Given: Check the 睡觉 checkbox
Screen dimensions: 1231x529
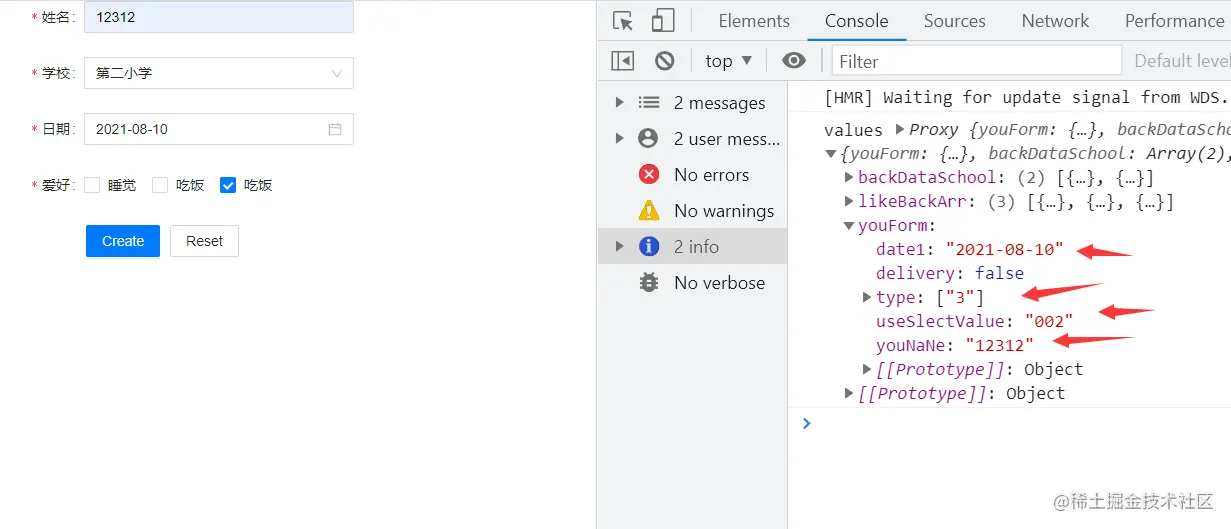Looking at the screenshot, I should pyautogui.click(x=92, y=185).
